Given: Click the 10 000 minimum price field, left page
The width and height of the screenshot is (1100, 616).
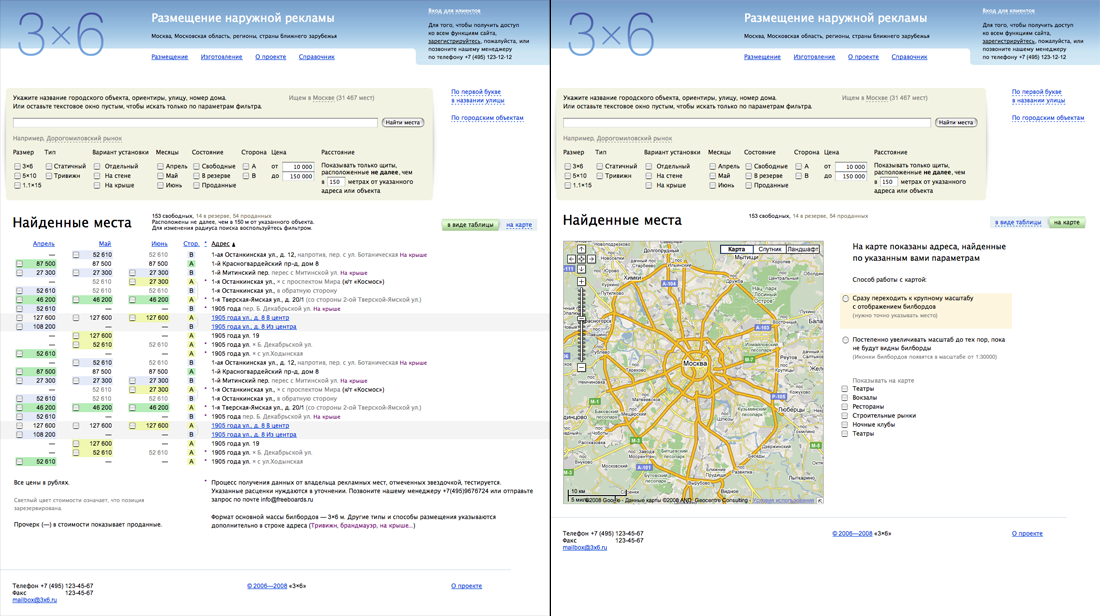Looking at the screenshot, I should [297, 167].
